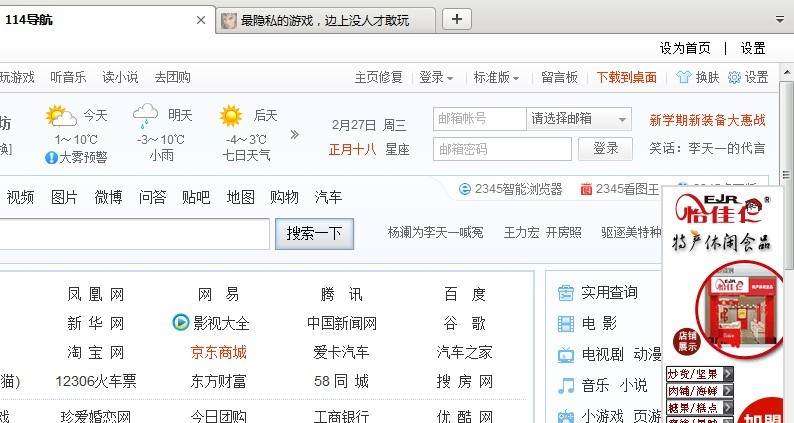The height and width of the screenshot is (423, 794).
Task: Open hot search 杨澜为李天一喊冤
Action: click(x=435, y=233)
